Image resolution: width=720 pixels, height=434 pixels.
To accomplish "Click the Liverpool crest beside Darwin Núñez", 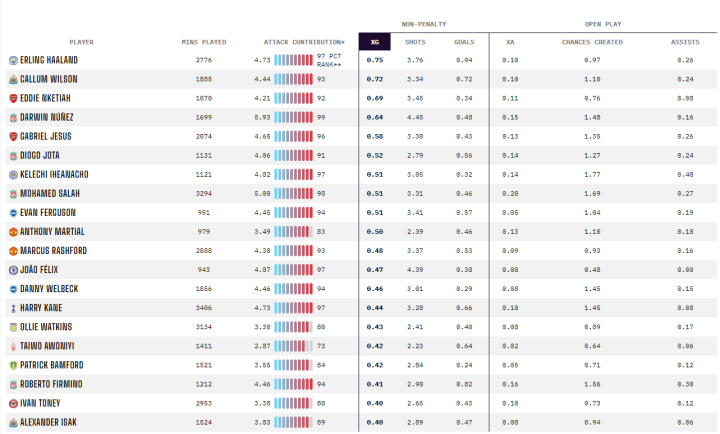I will 13,117.
